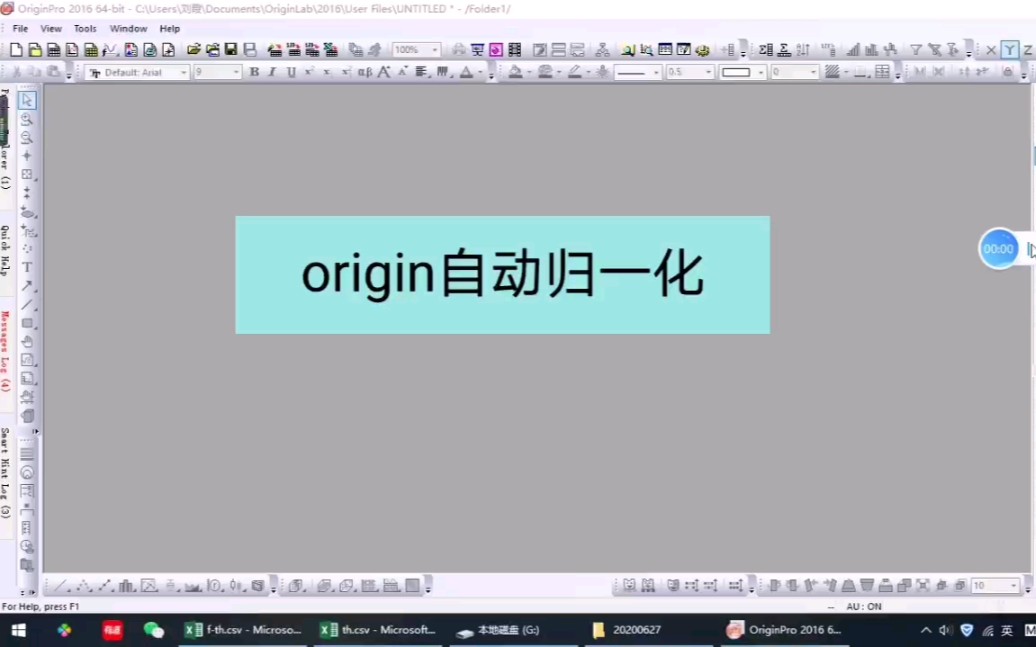Toggle Bold formatting
The image size is (1036, 647).
click(253, 71)
